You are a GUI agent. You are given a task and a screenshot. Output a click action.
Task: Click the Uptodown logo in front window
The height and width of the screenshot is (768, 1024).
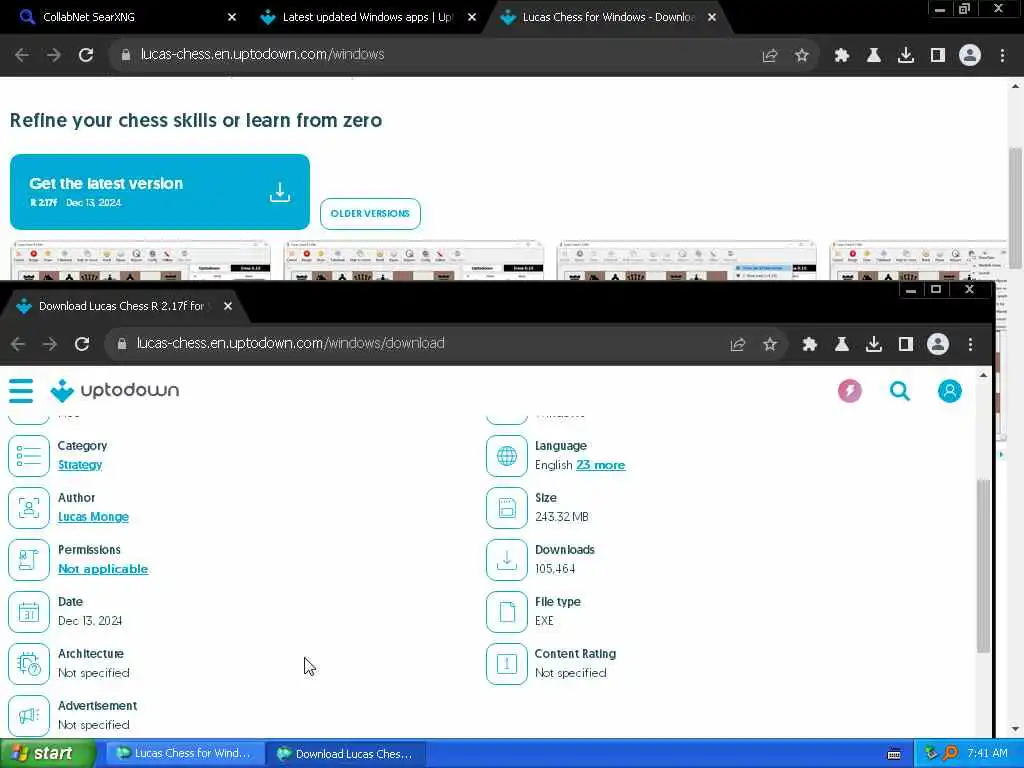pyautogui.click(x=114, y=391)
